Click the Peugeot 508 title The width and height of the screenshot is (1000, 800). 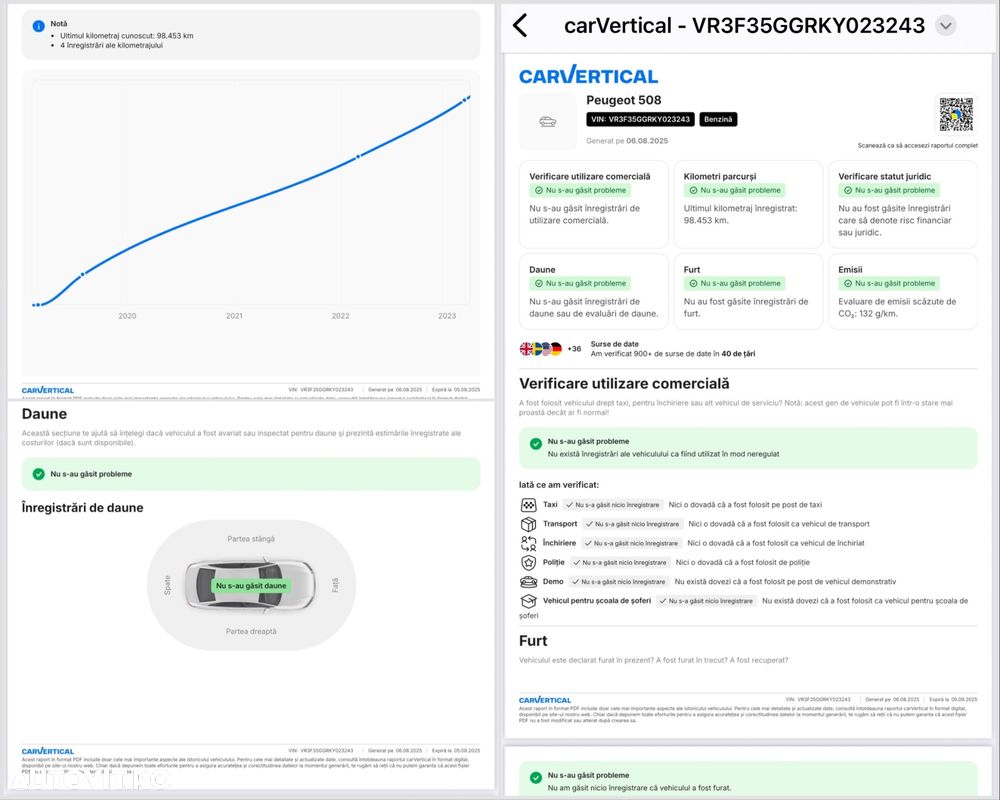tap(624, 100)
